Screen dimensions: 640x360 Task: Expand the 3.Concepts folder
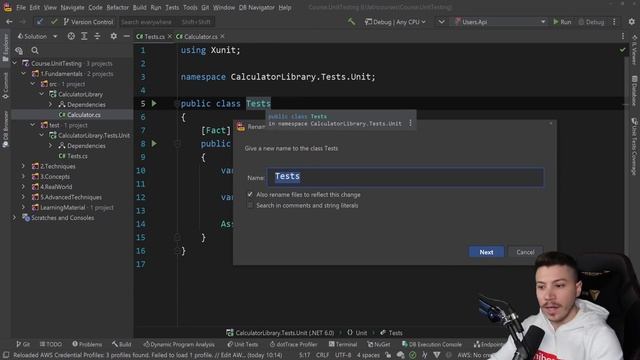[24, 176]
